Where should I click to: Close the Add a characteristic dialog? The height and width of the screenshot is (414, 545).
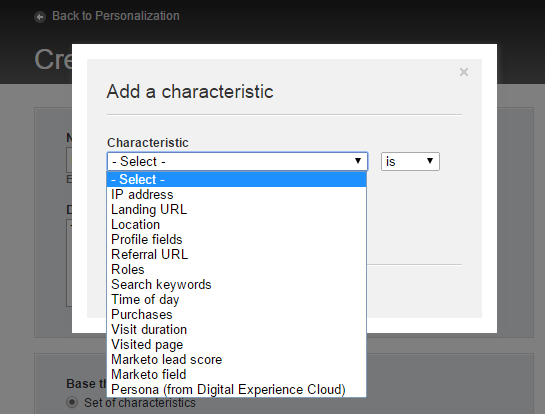[464, 72]
